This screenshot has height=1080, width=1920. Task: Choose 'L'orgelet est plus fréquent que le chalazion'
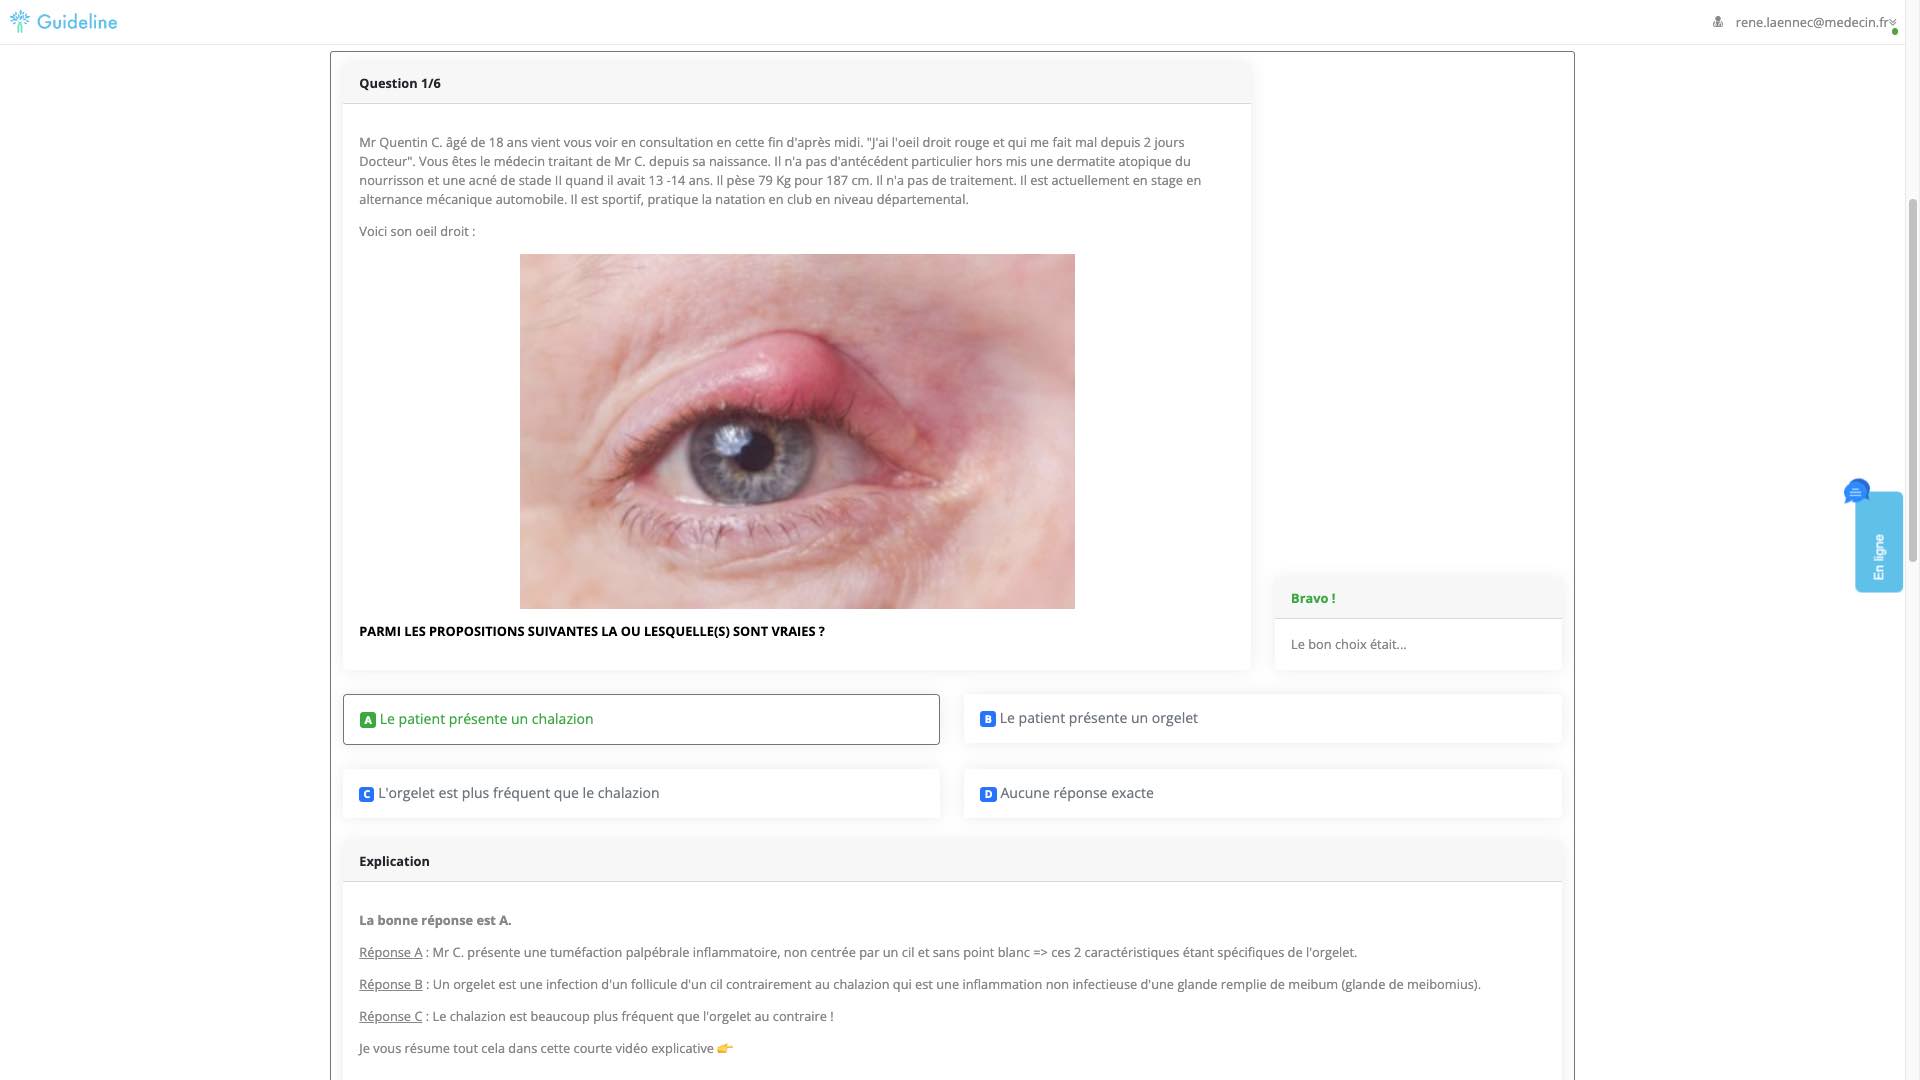click(641, 793)
